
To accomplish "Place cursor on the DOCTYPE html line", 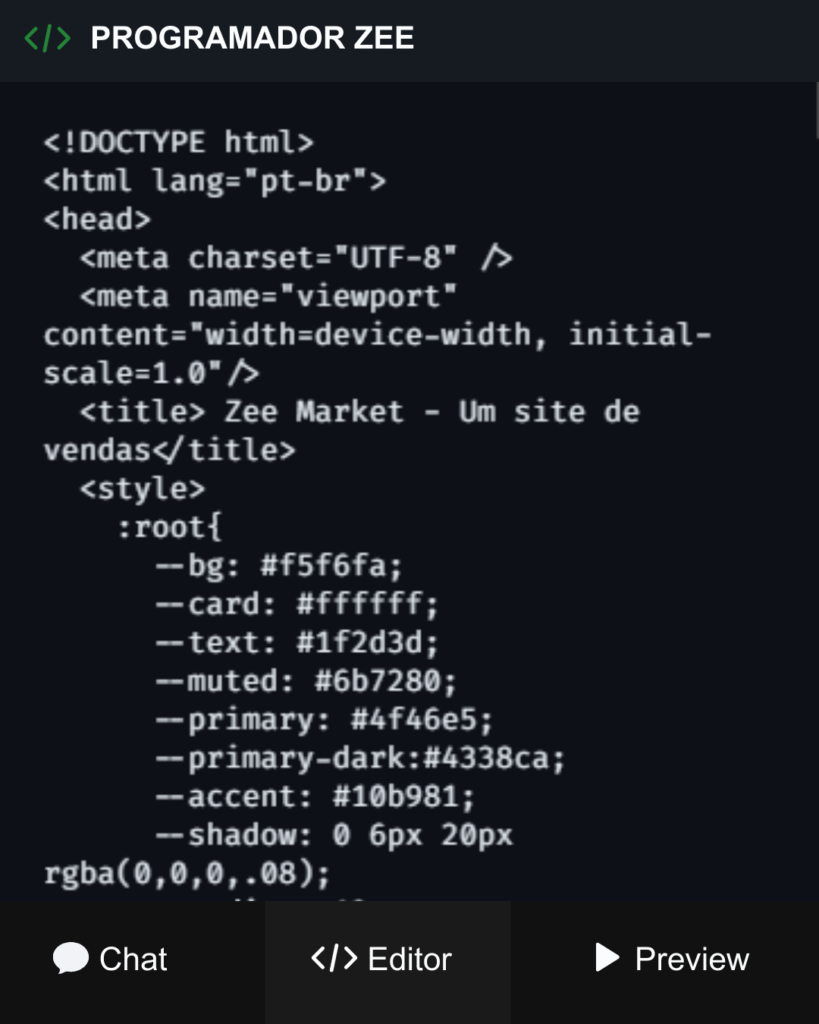I will click(x=178, y=142).
